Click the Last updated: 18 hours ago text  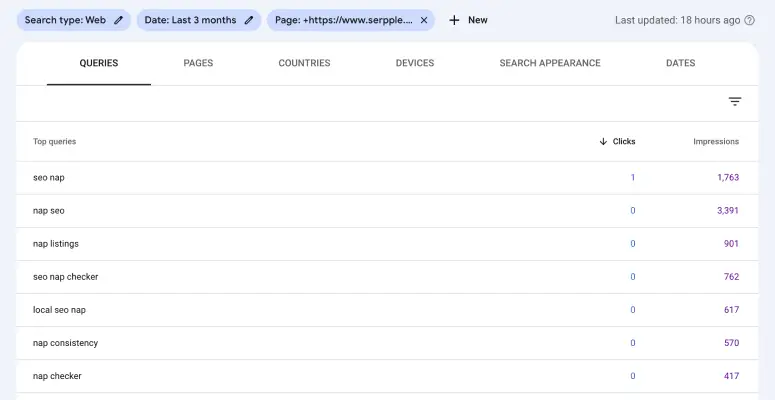[x=678, y=20]
